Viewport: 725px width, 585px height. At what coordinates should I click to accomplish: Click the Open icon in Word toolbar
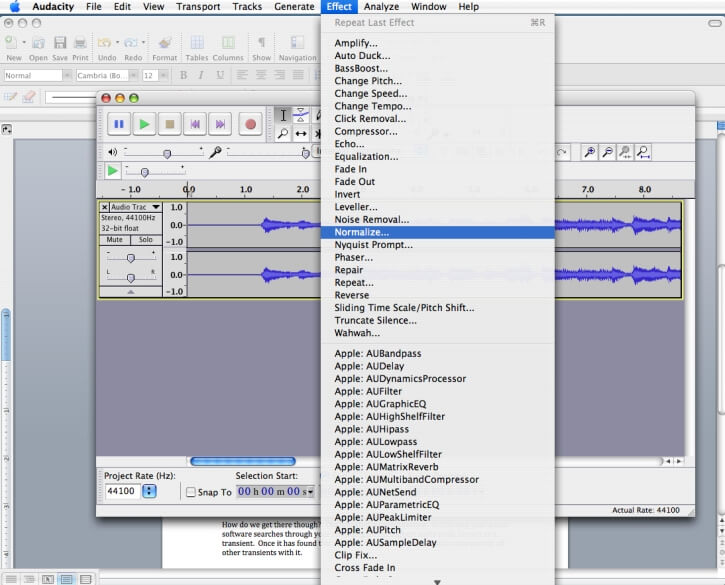click(38, 43)
